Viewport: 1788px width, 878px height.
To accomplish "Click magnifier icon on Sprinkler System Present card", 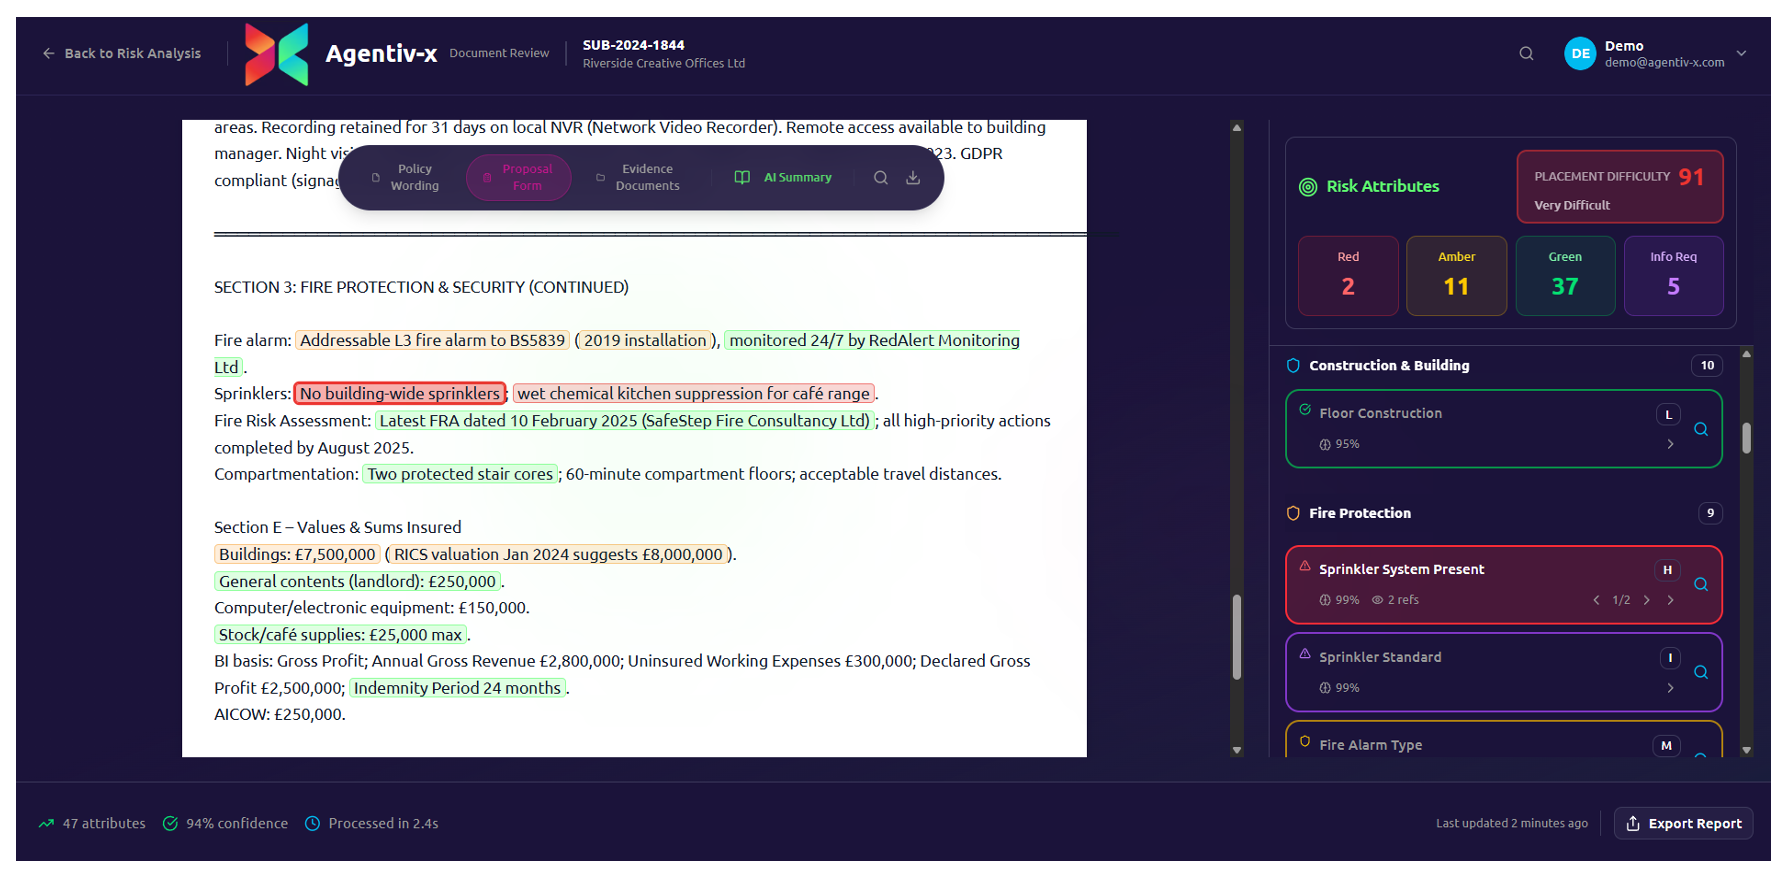I will click(x=1700, y=585).
